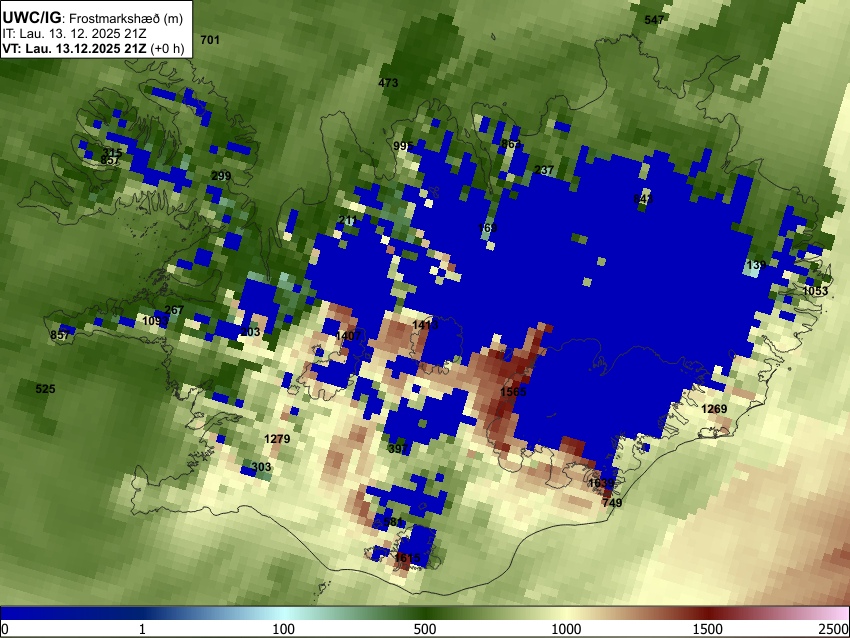
Task: Click the '1053' height value on the map
Action: point(815,291)
